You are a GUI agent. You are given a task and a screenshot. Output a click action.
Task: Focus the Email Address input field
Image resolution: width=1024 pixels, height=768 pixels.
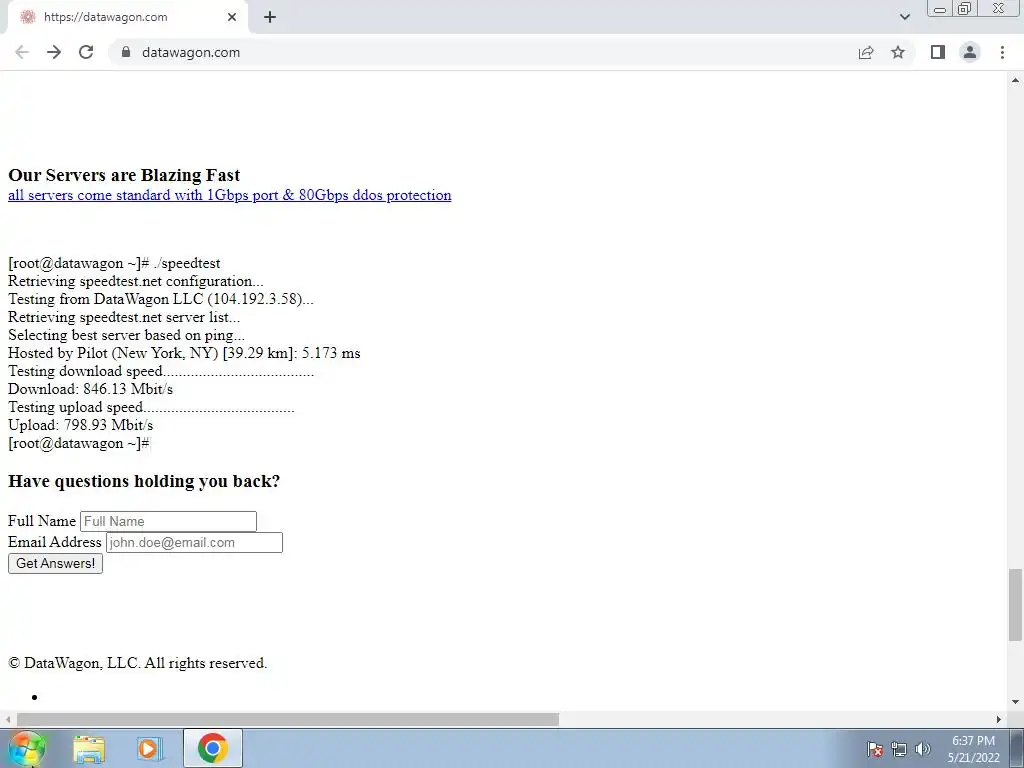195,543
